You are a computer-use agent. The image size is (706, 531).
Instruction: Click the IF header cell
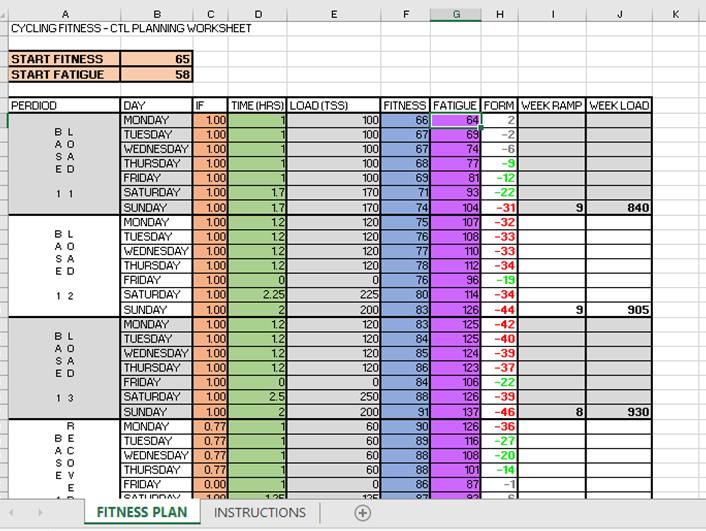(210, 105)
